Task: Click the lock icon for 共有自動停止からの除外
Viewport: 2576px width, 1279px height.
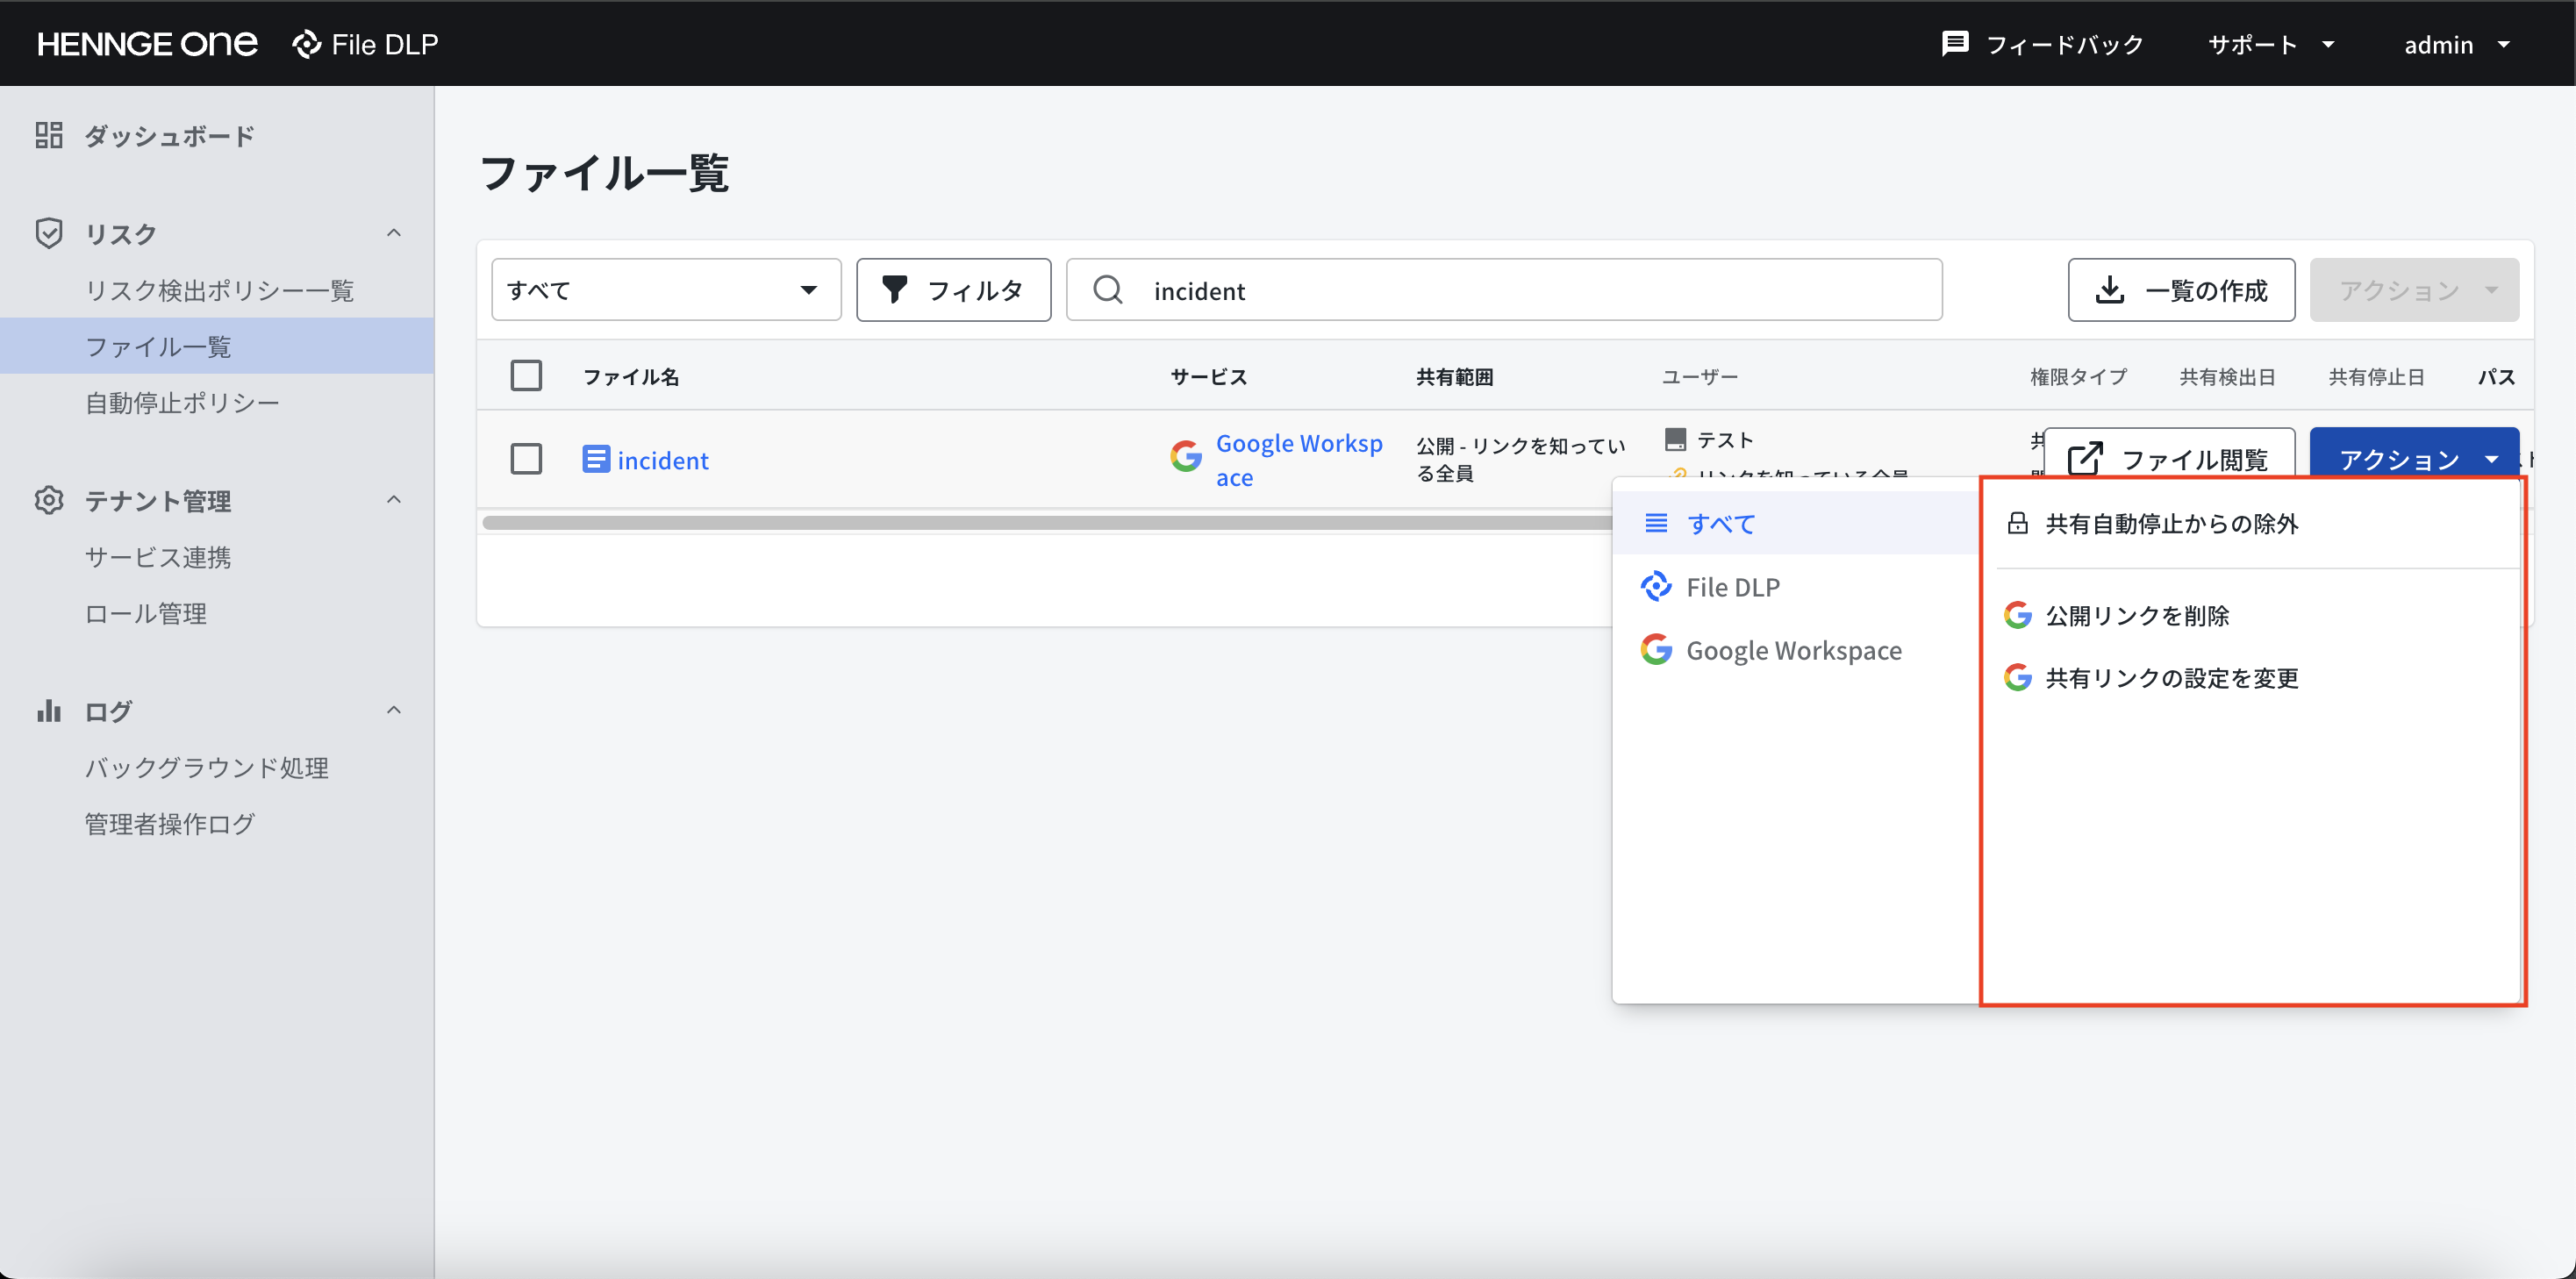Action: click(x=2018, y=523)
